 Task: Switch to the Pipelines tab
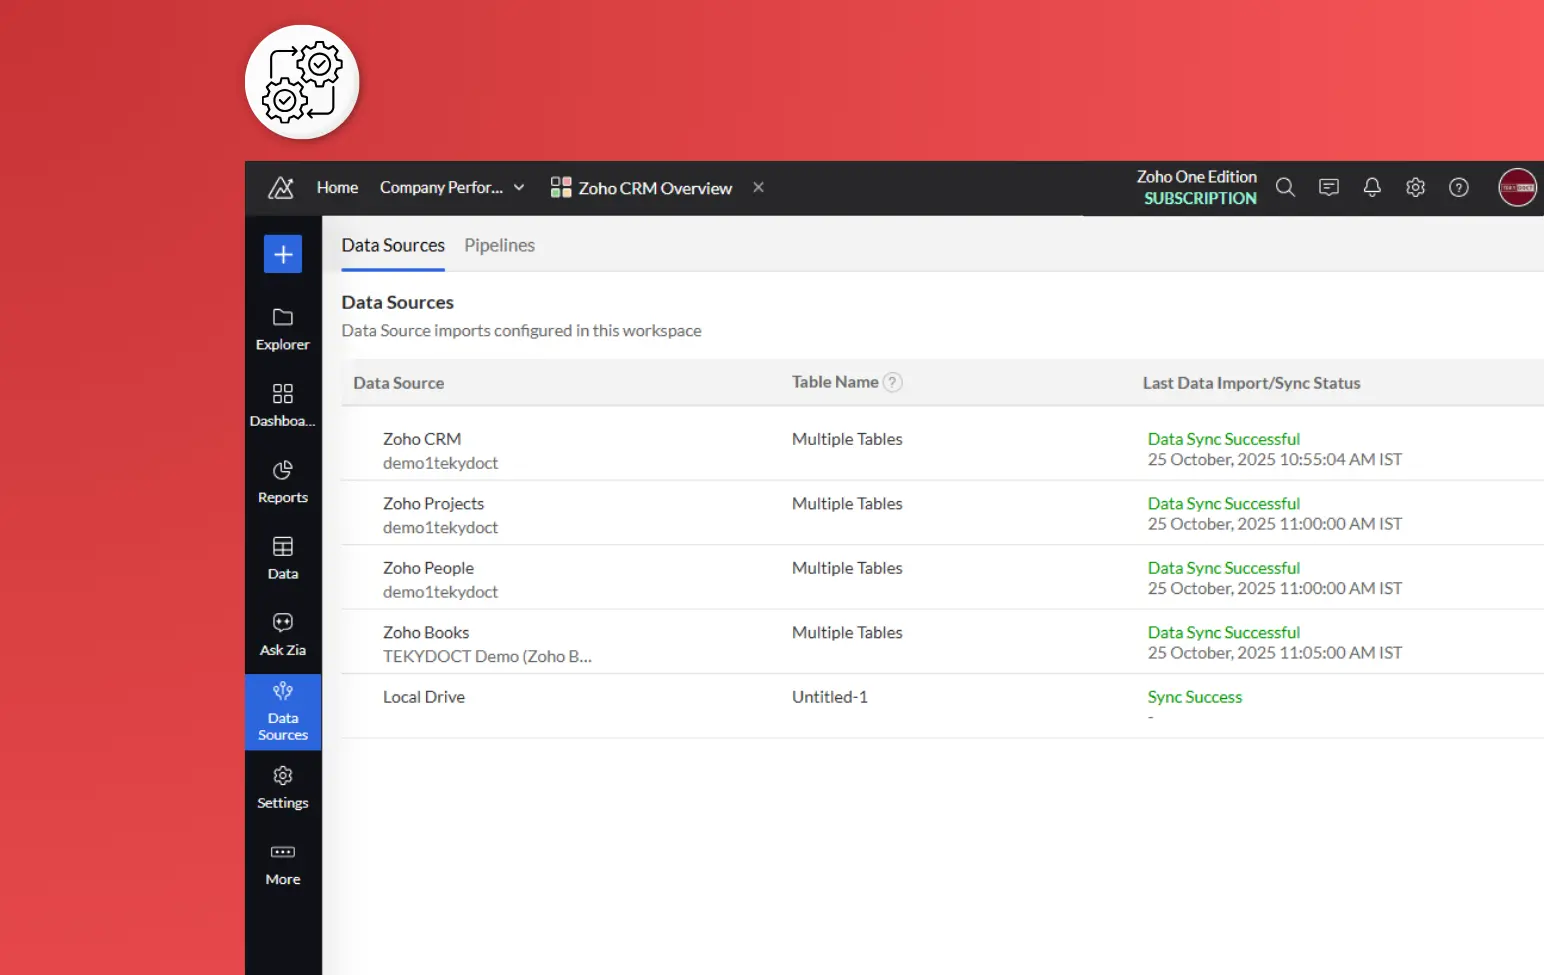pos(499,246)
